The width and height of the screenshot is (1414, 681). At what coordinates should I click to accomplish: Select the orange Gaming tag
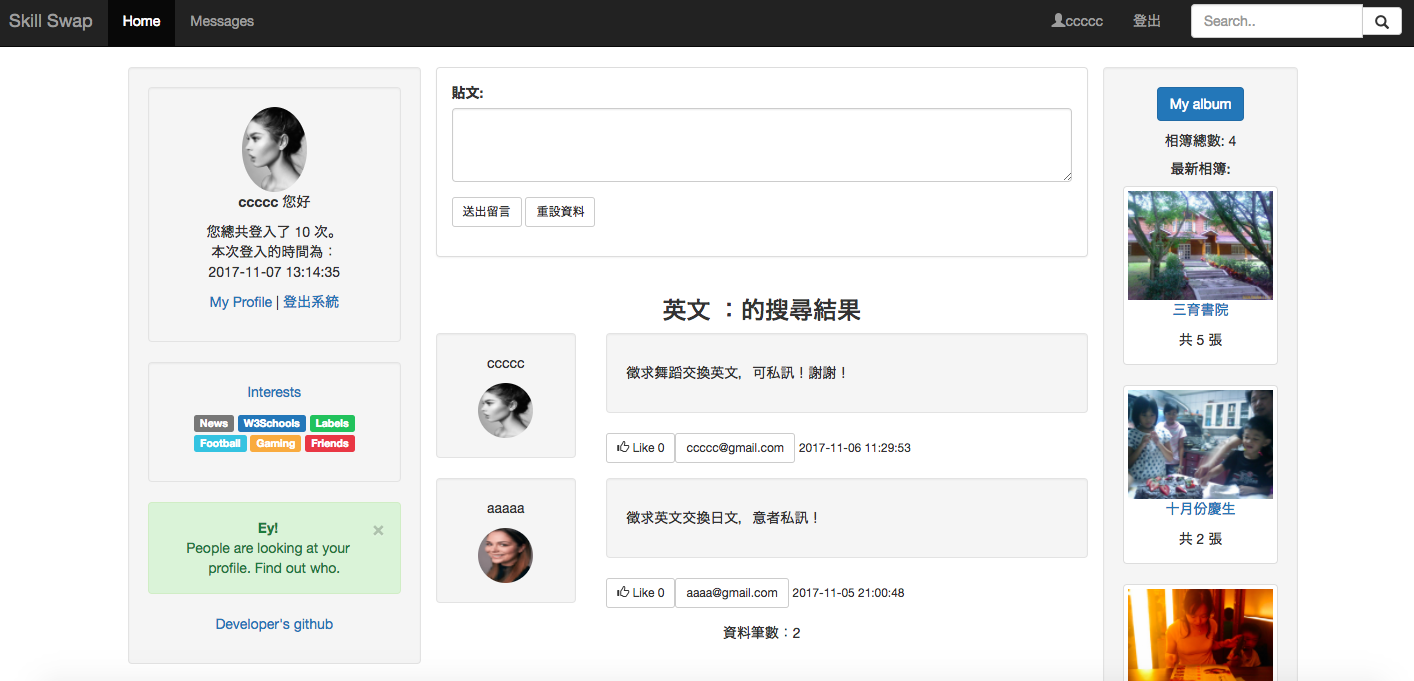(x=275, y=444)
